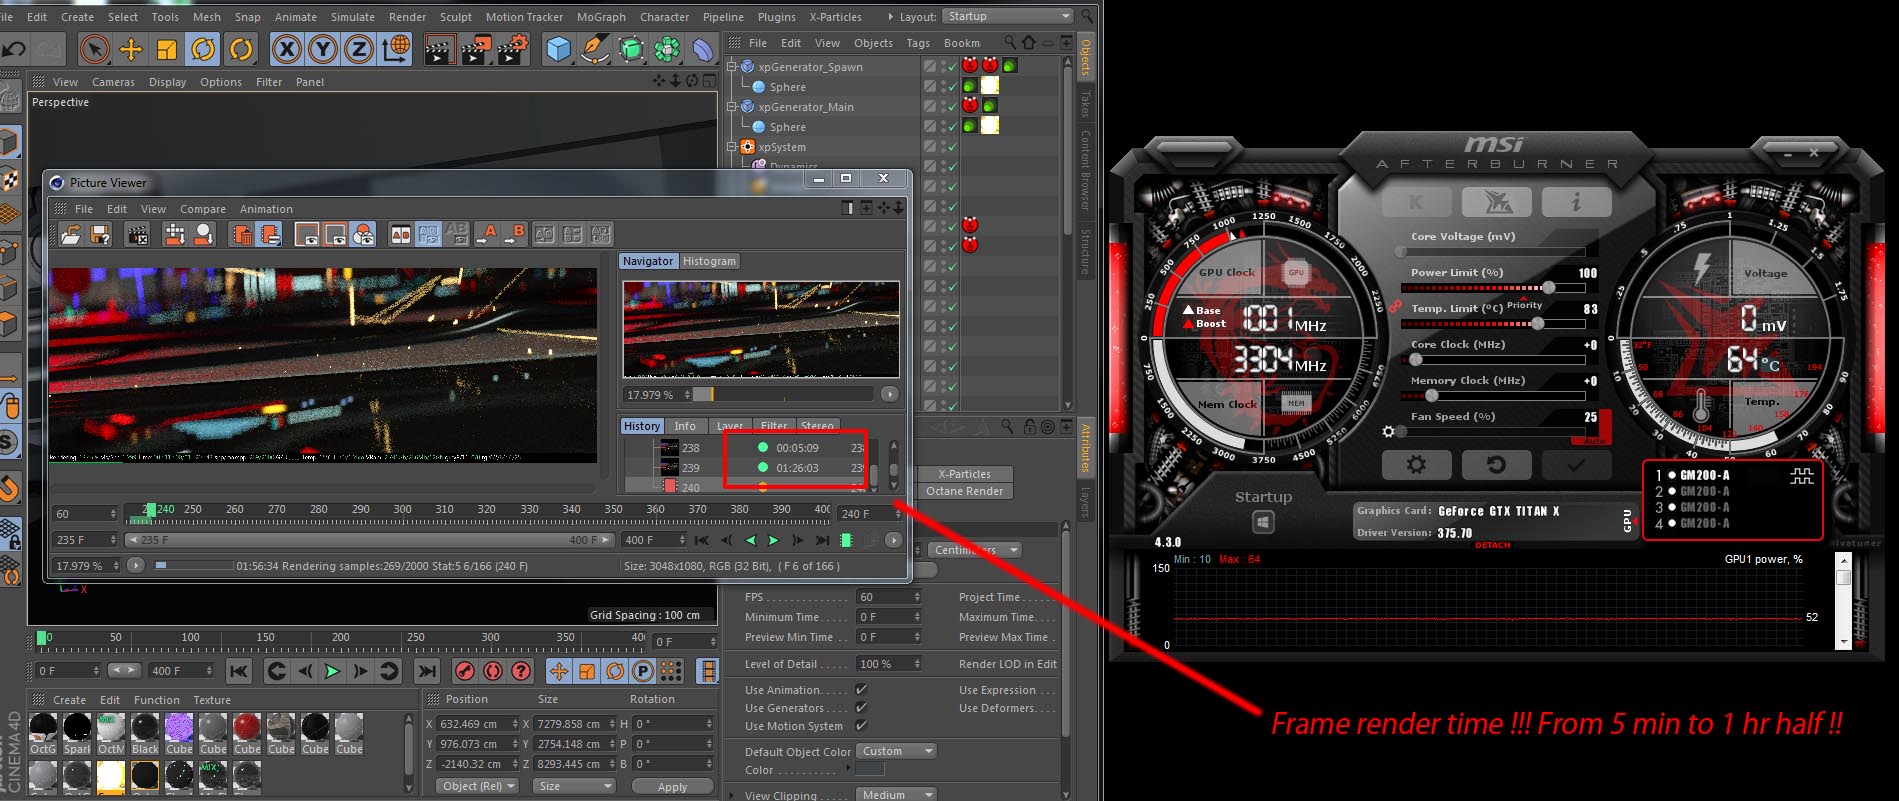This screenshot has width=1899, height=801.
Task: Expand the xpSystem tree node
Action: point(732,147)
